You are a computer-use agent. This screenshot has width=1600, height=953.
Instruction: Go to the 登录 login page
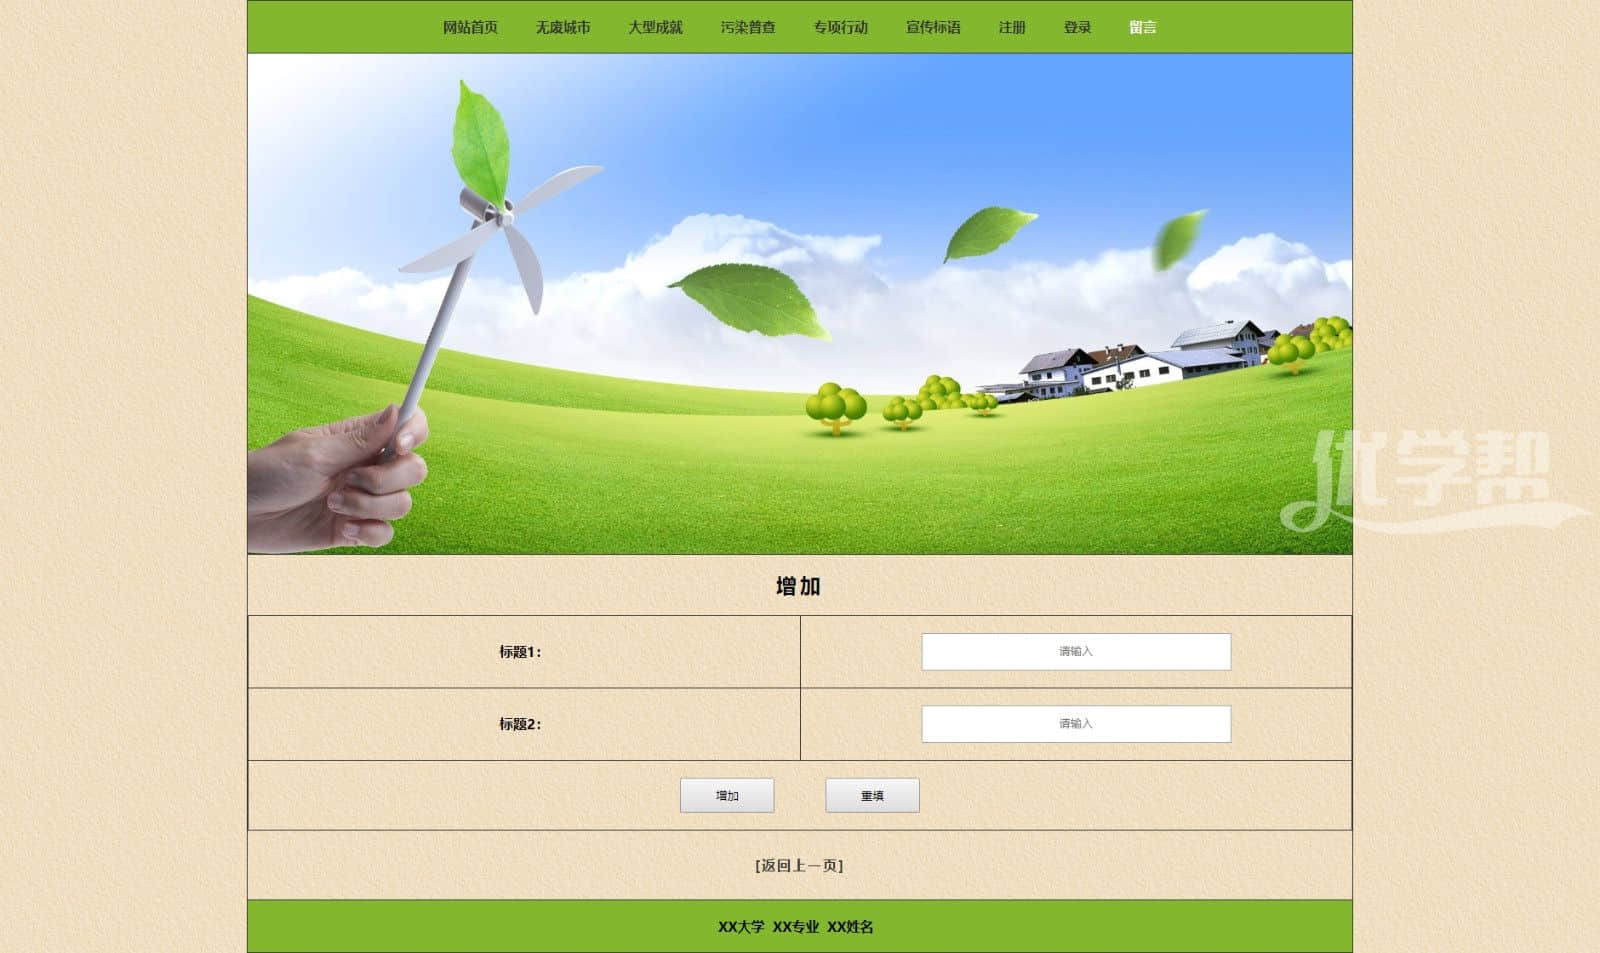coord(1077,27)
